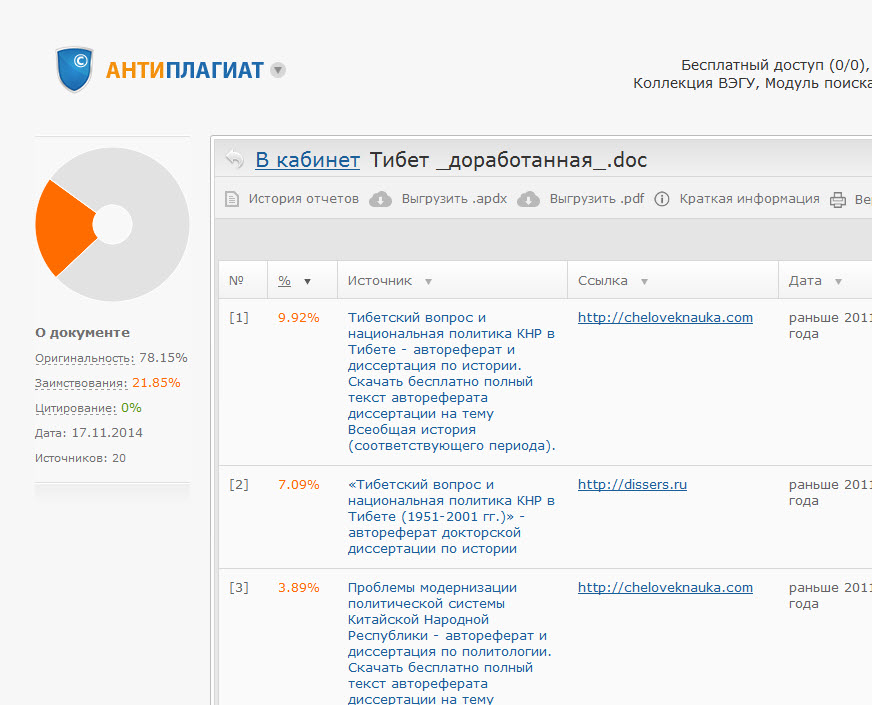This screenshot has width=872, height=705.
Task: Follow the http://cheloveknauka.com link in row [3]
Action: [665, 587]
